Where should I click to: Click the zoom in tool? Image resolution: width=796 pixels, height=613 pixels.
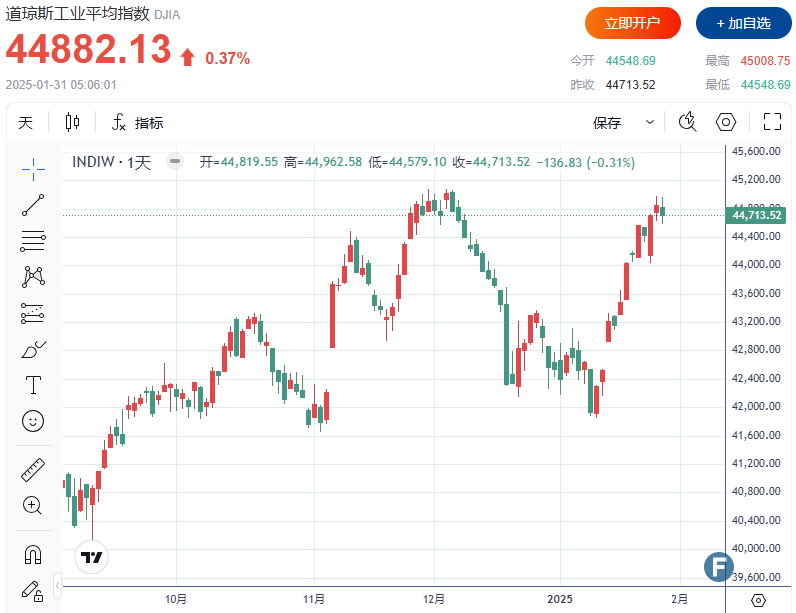point(33,505)
